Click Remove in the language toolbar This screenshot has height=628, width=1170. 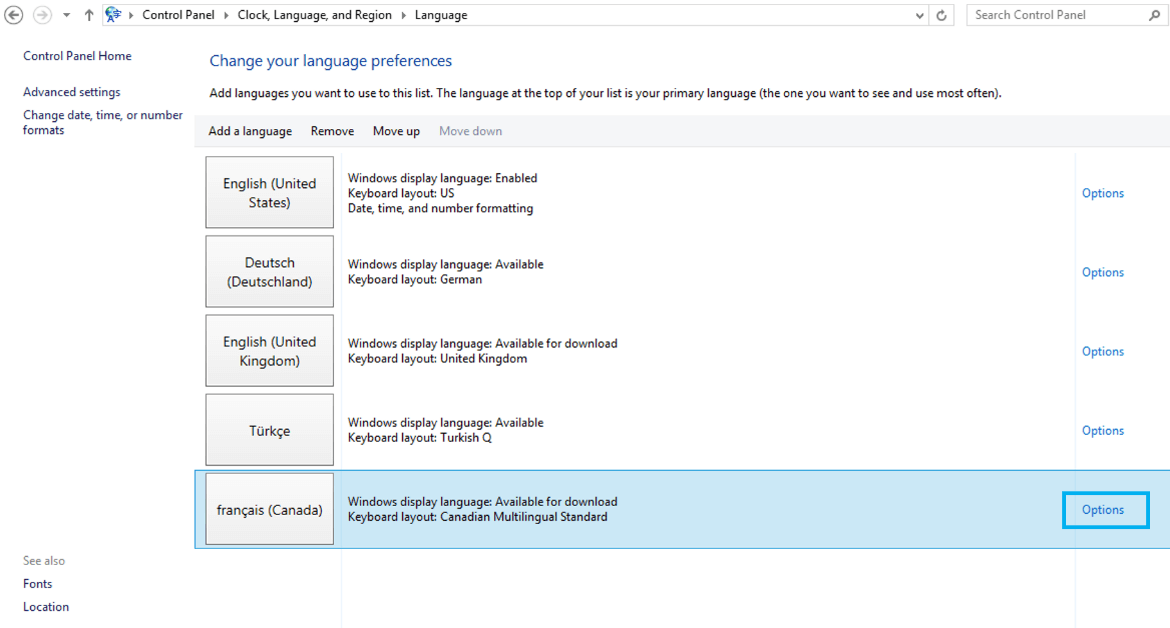click(332, 131)
